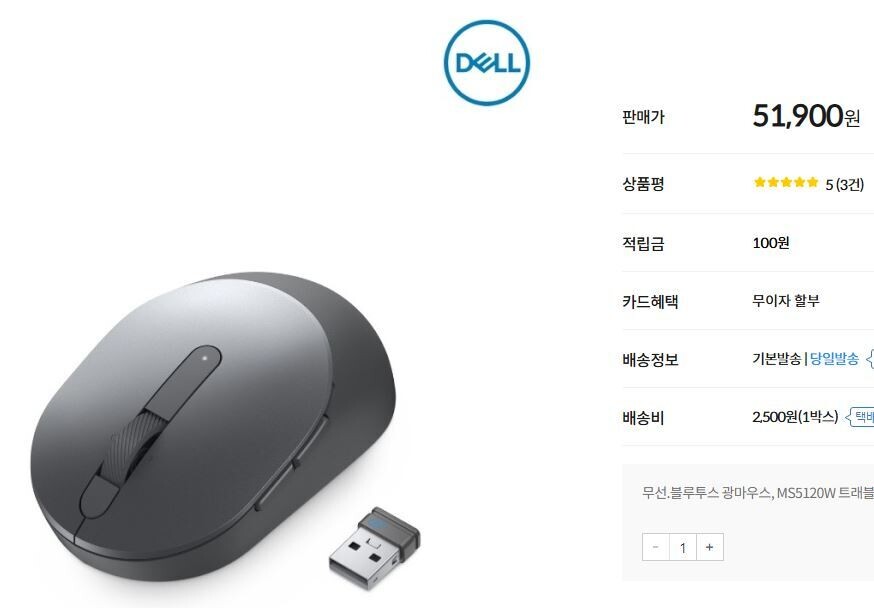Increase quantity with the plus button
Screen dimensions: 874x608
pyautogui.click(x=710, y=547)
